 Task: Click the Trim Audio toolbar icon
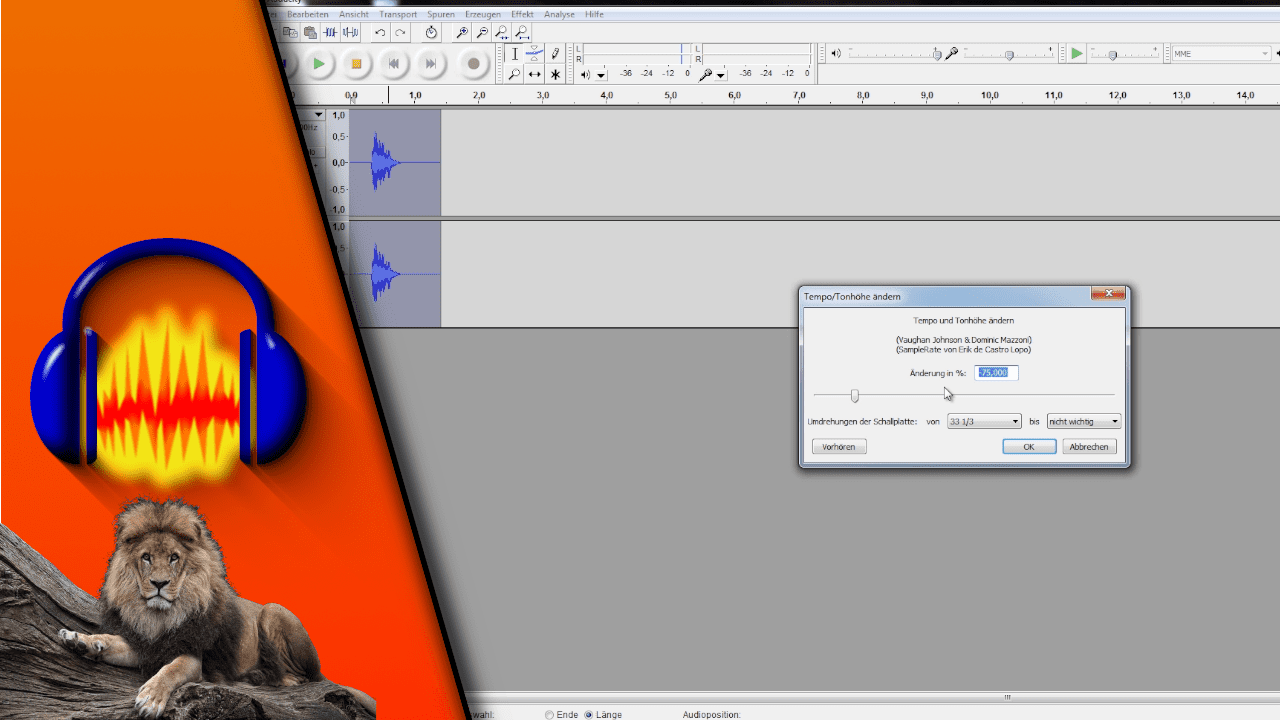[329, 32]
